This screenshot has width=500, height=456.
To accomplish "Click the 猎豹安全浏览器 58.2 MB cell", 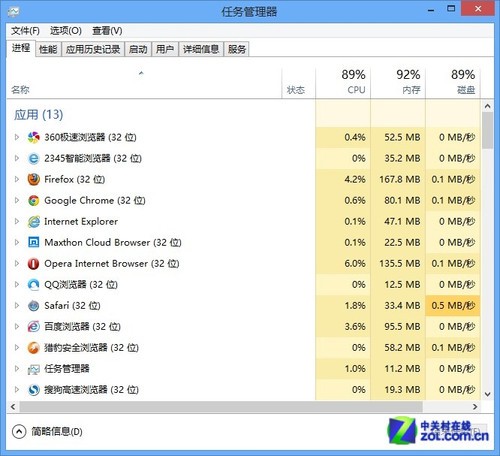I will tap(398, 348).
